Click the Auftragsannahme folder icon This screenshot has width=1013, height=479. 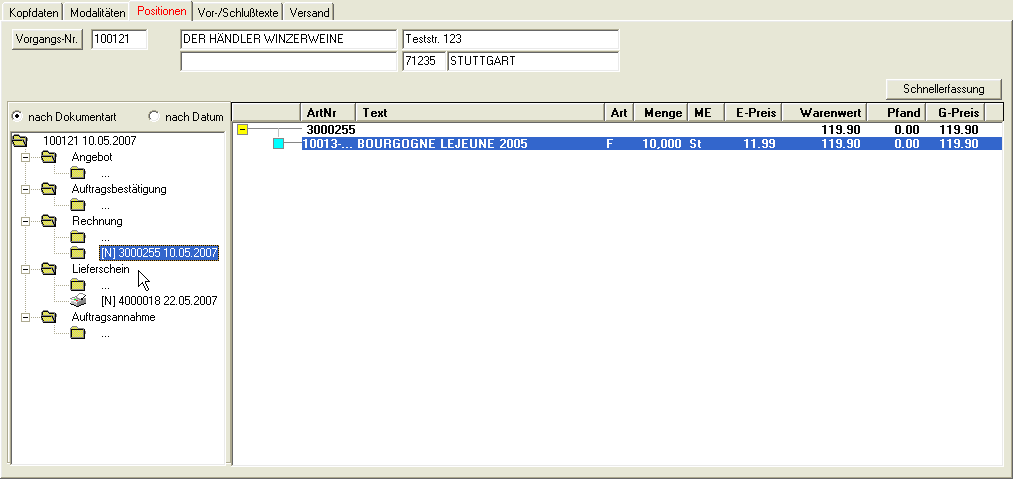click(47, 317)
